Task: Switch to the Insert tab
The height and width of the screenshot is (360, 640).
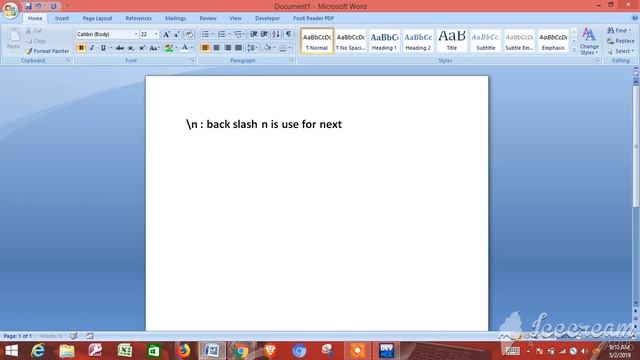Action: [x=62, y=18]
